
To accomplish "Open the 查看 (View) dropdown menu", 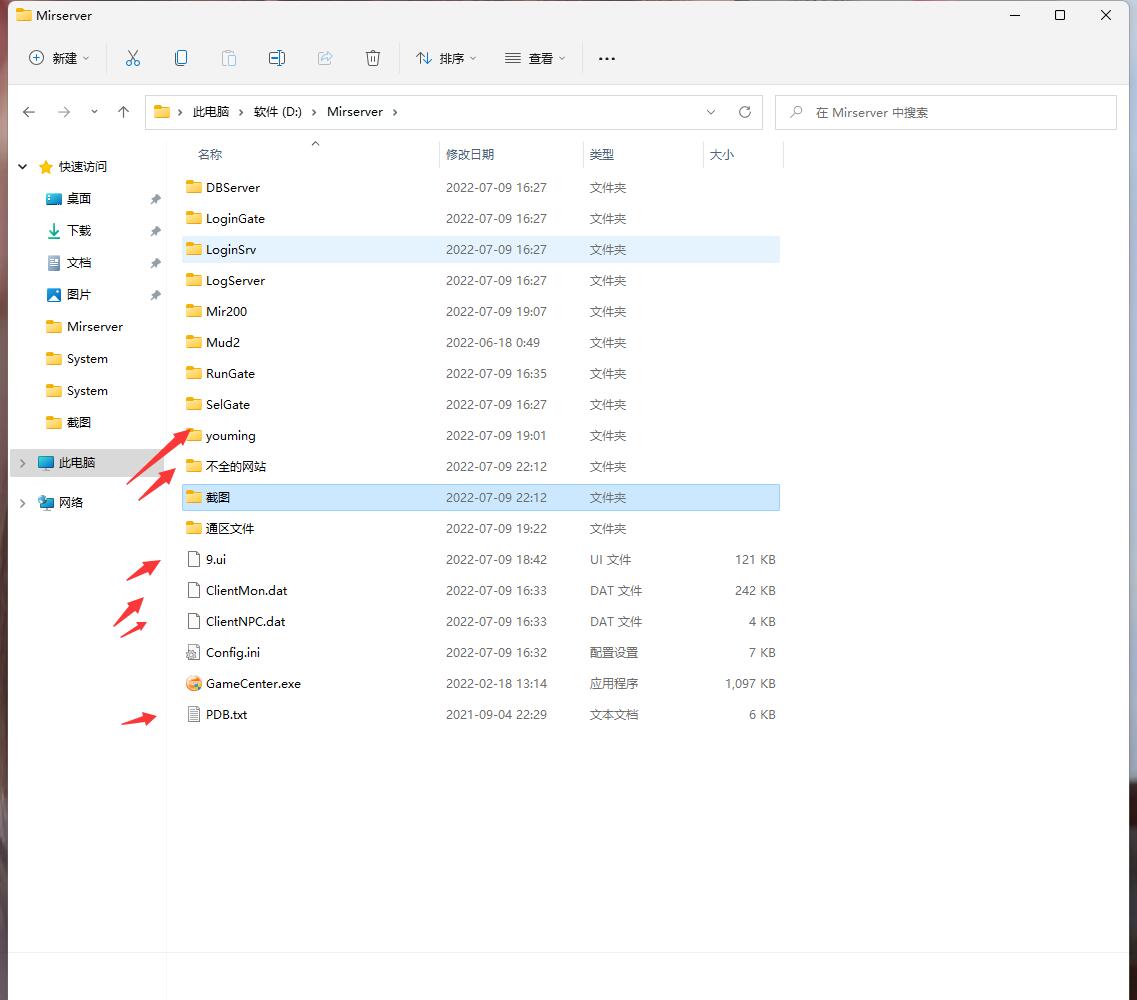I will click(x=535, y=58).
